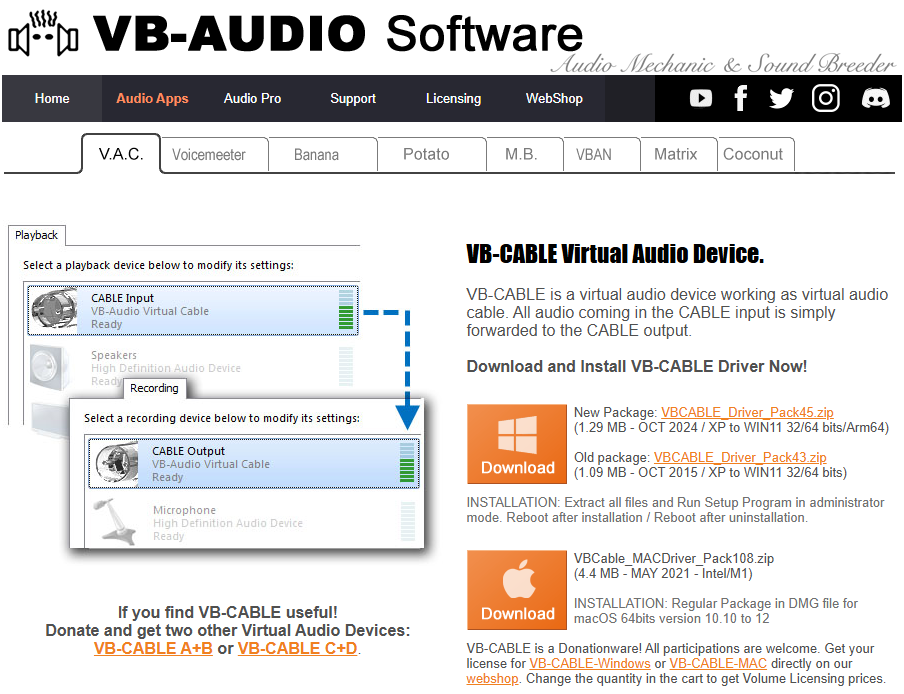Switch to the Matrix tab
Viewport: 904px width, 694px height.
click(679, 154)
